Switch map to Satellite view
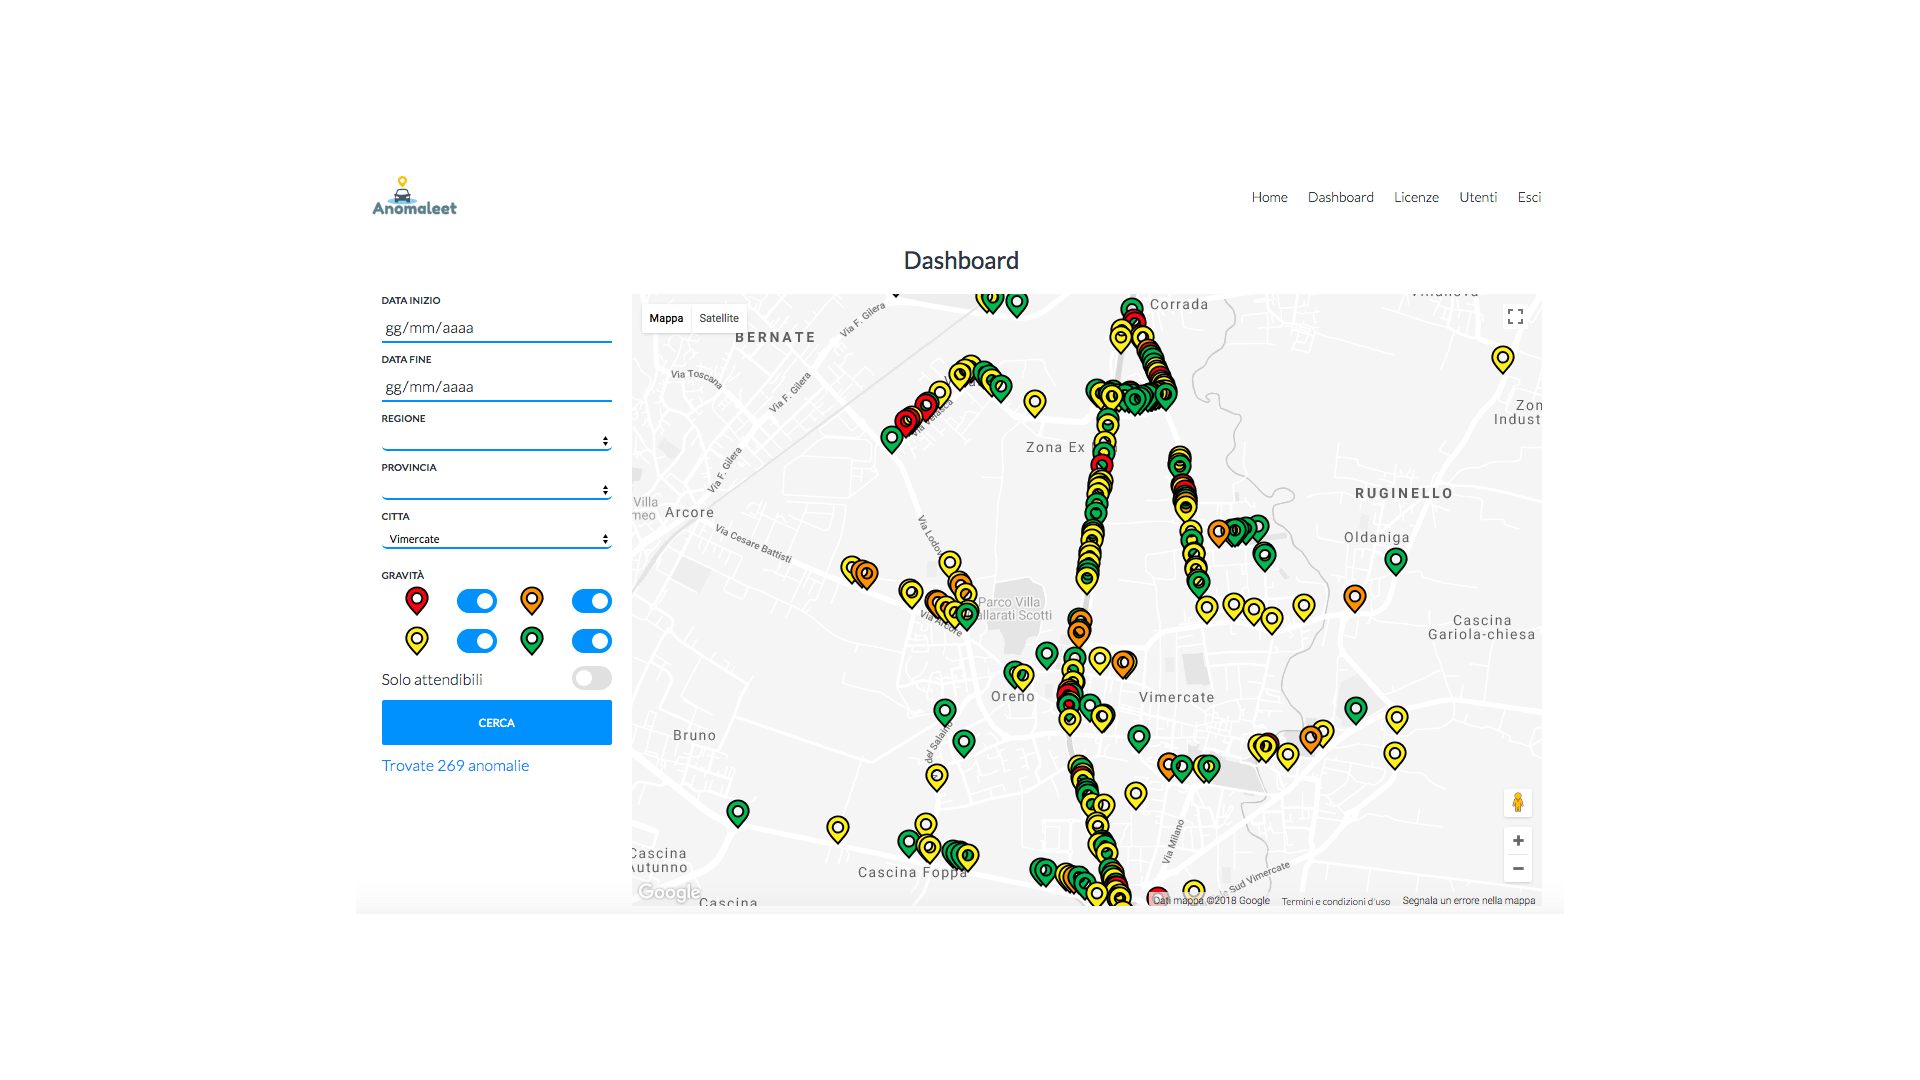Image resolution: width=1920 pixels, height=1080 pixels. click(719, 318)
